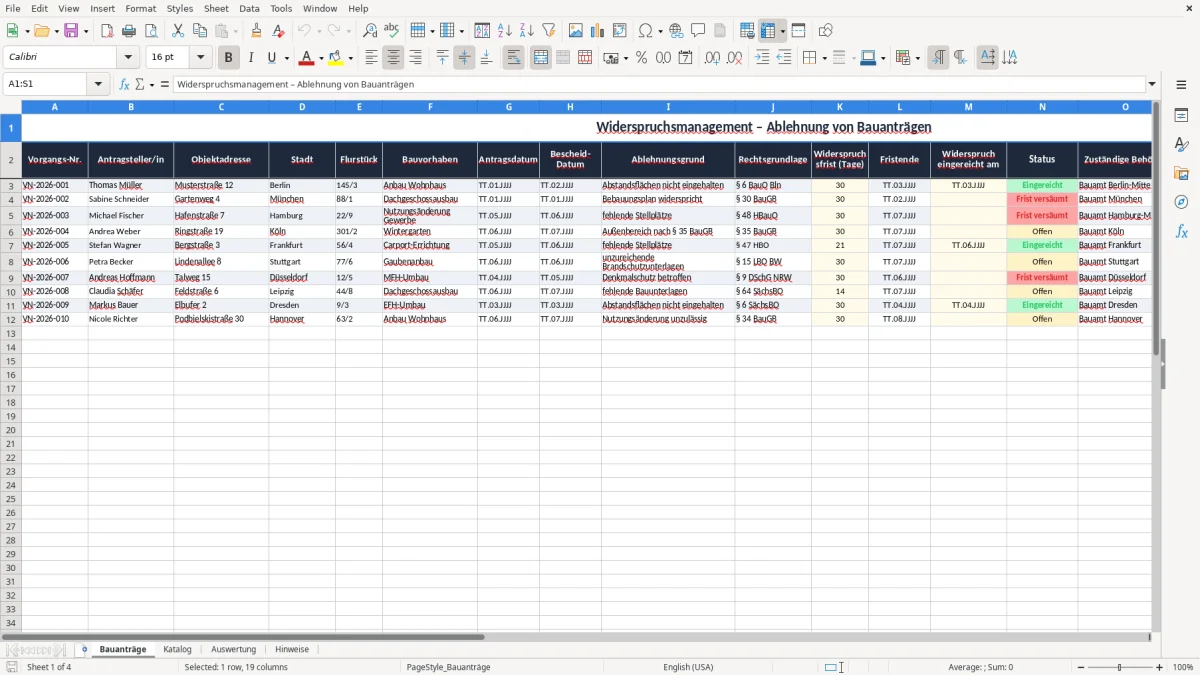Toggle Freeze Rows and Columns
This screenshot has height=675, width=1200.
768,31
